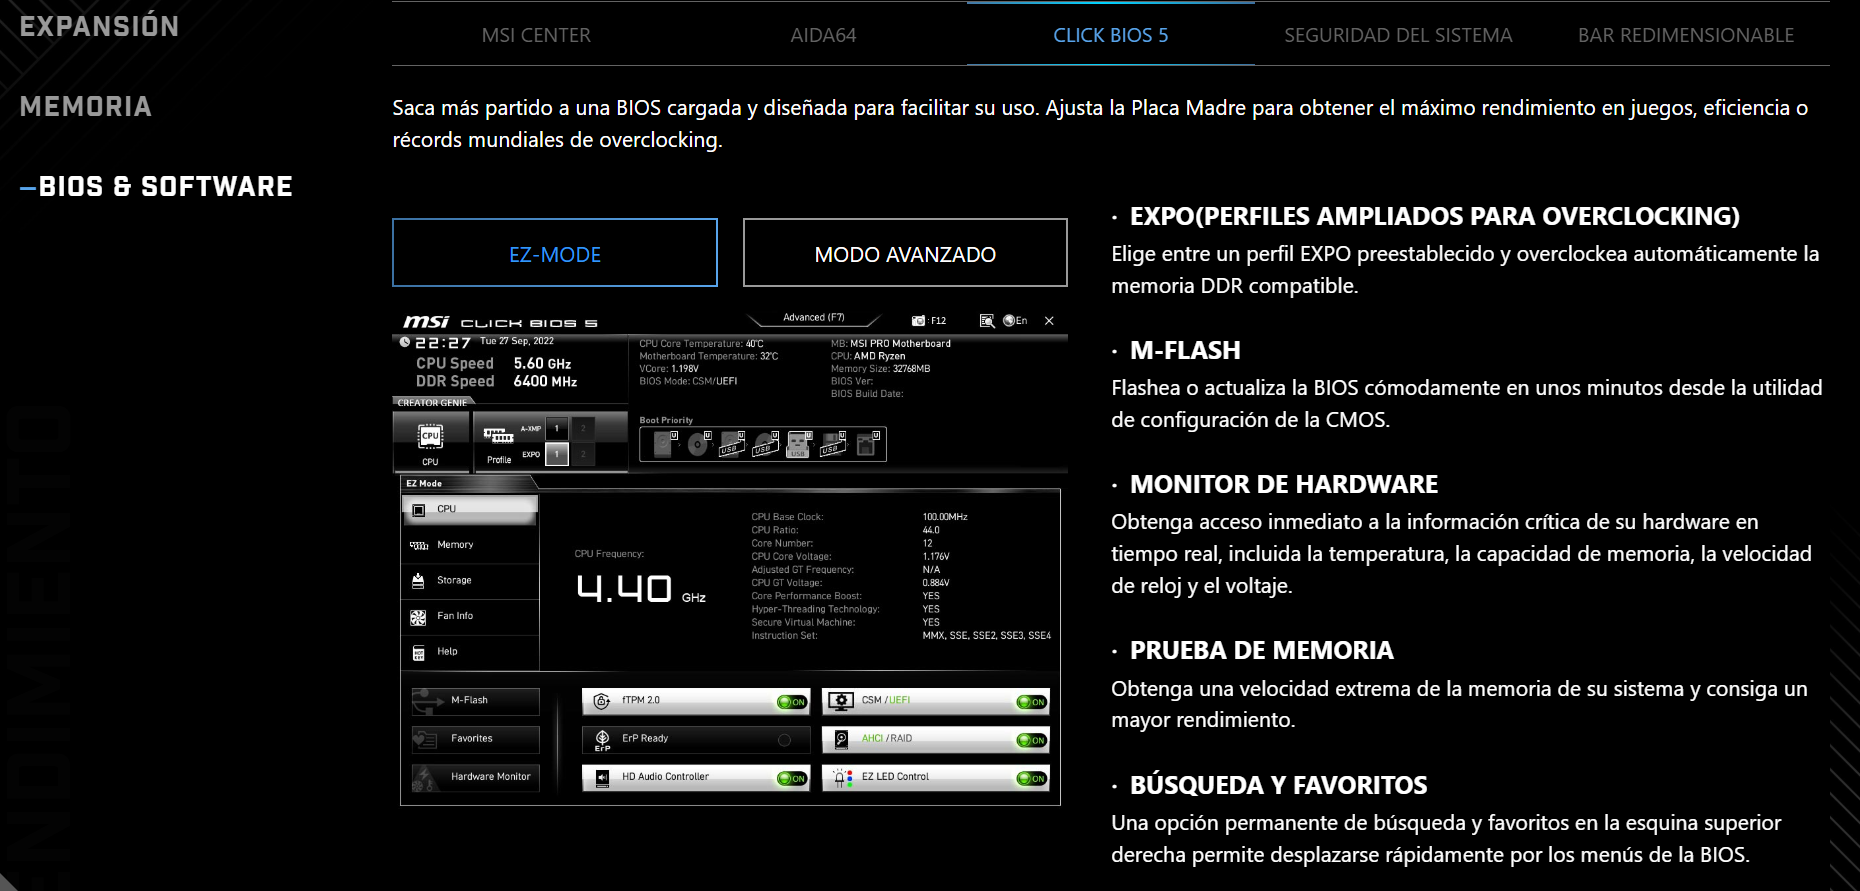Click the HD Audio speaker icon
This screenshot has height=891, width=1860.
click(602, 777)
